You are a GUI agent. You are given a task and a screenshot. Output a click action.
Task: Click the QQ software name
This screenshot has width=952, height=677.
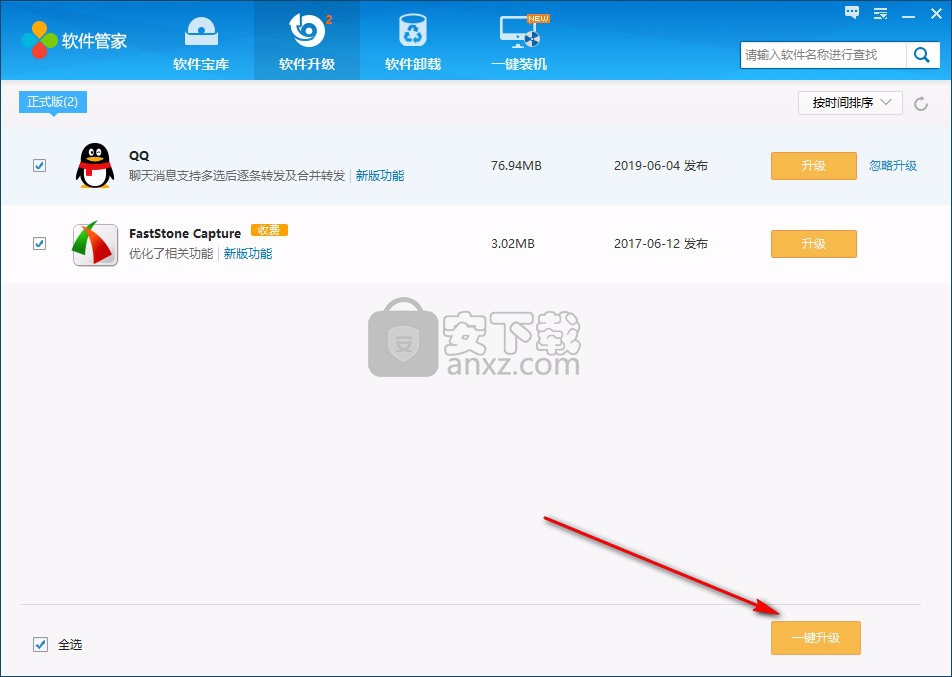[x=139, y=155]
